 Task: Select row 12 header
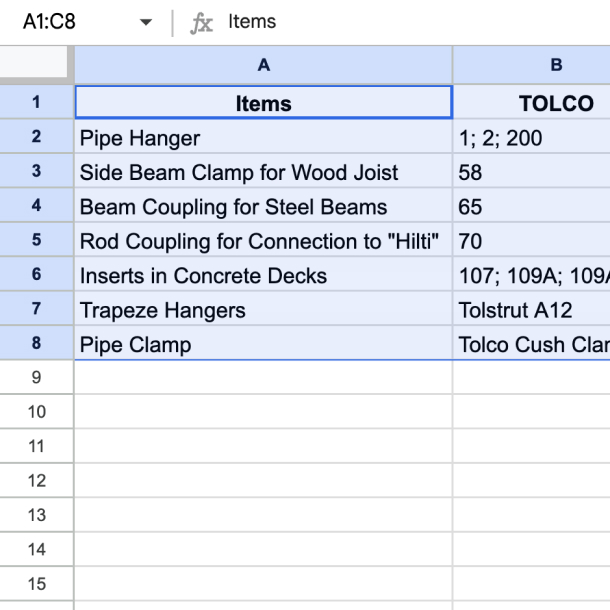click(37, 481)
